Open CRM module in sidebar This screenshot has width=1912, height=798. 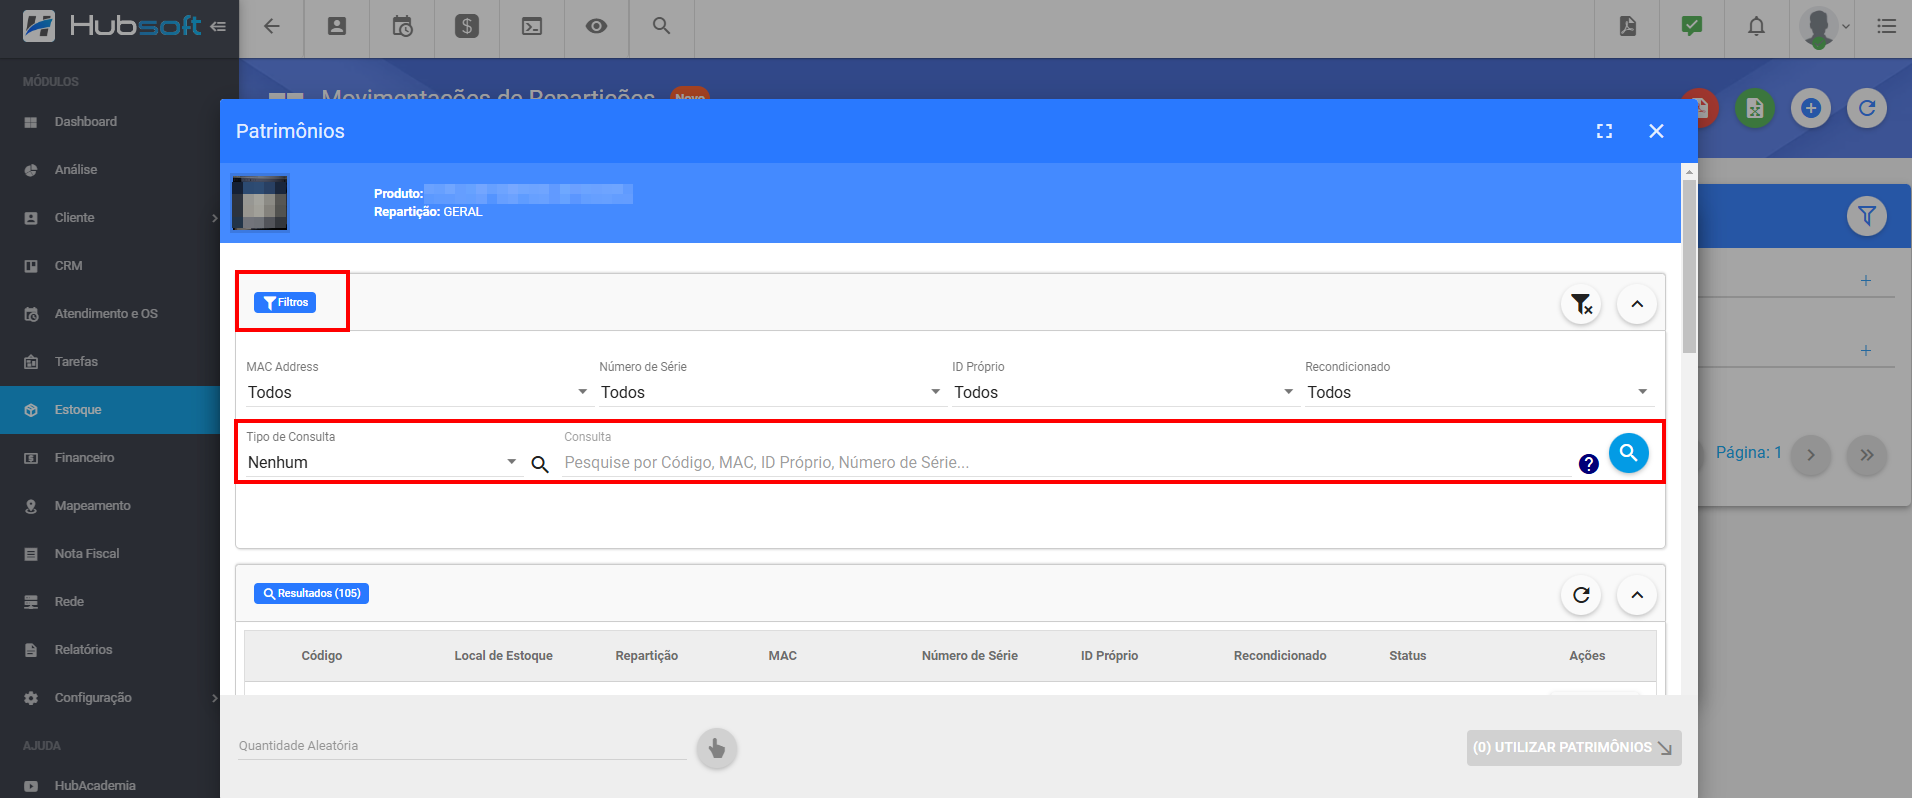click(110, 266)
